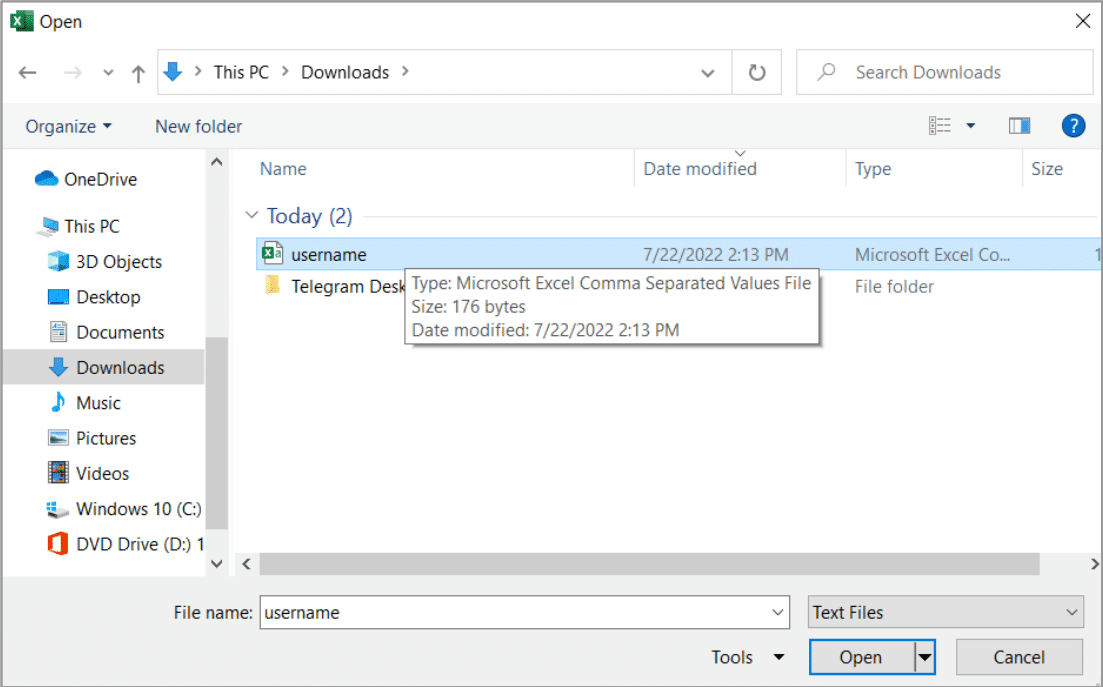
Task: Sort files by Date modified column
Action: (699, 168)
